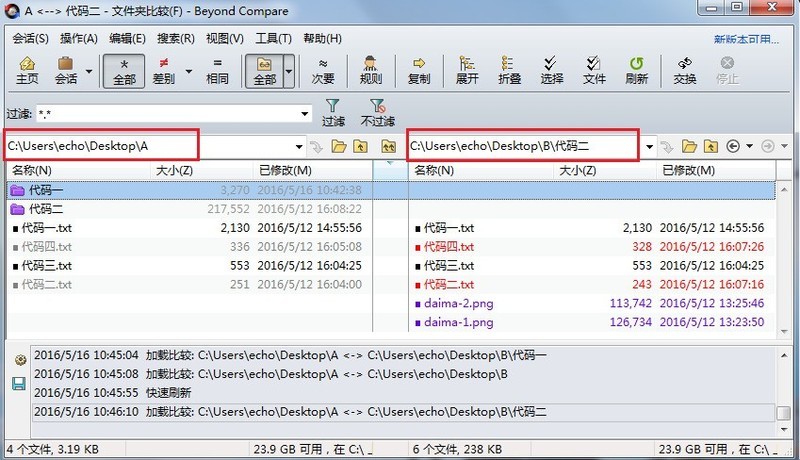Sort left pane by 名称(N) column
This screenshot has height=460, width=800.
79,170
